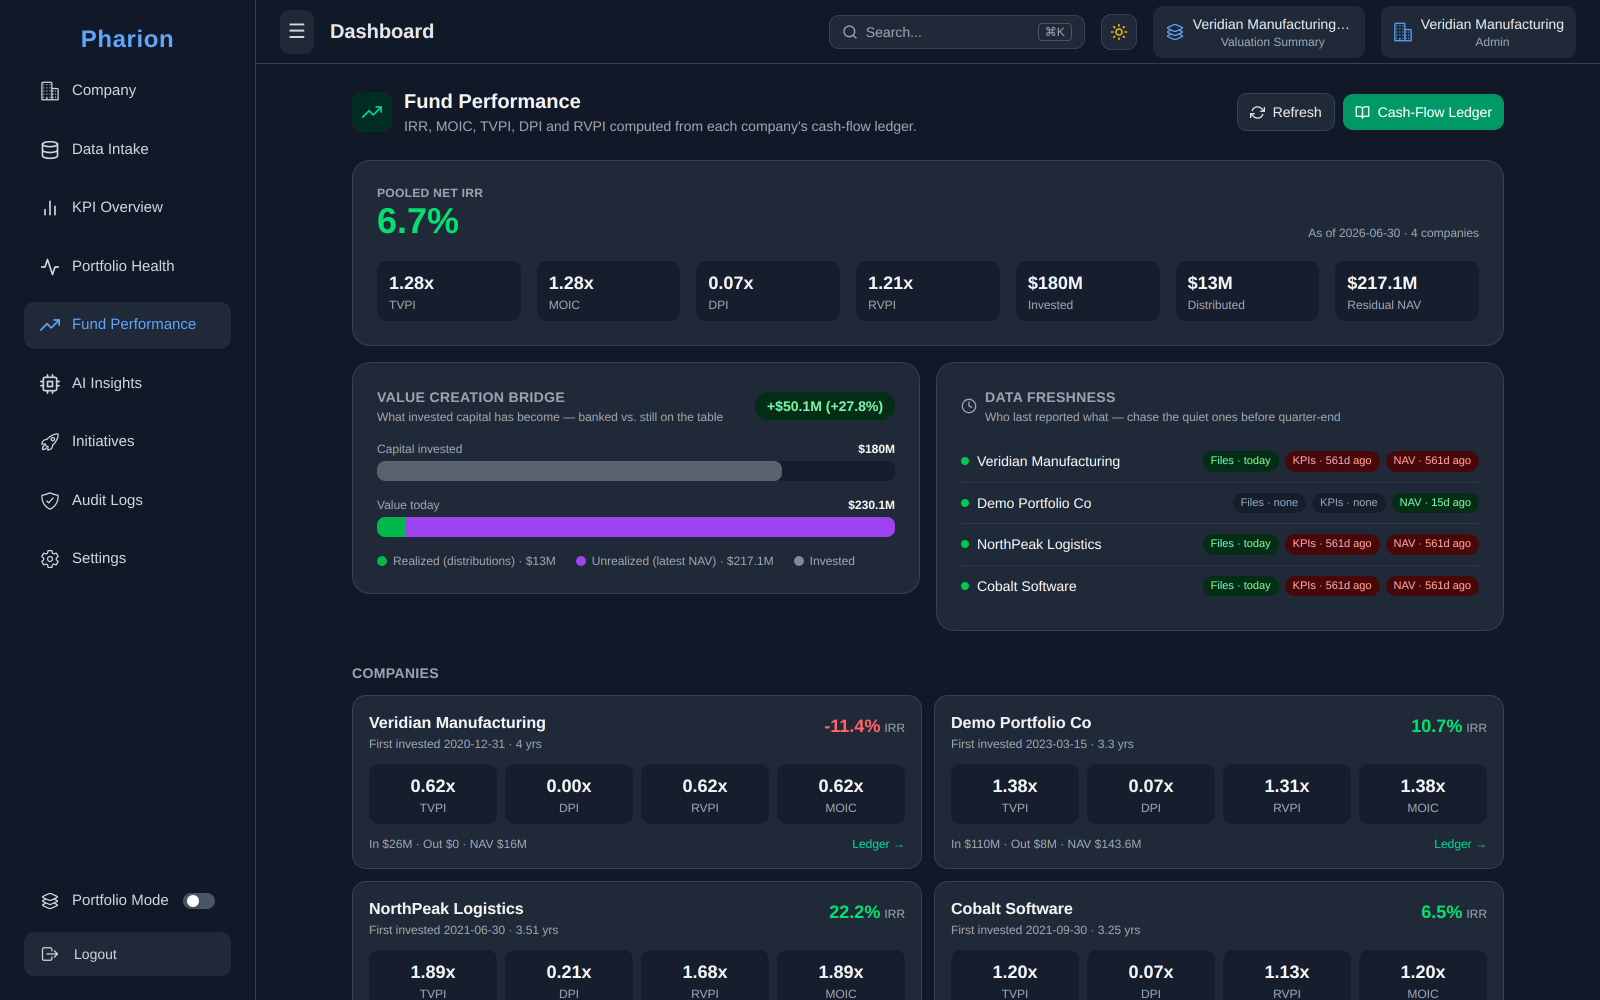
Task: Click Demo Portfolio Co "1.31x" RVPI tile
Action: coord(1287,794)
